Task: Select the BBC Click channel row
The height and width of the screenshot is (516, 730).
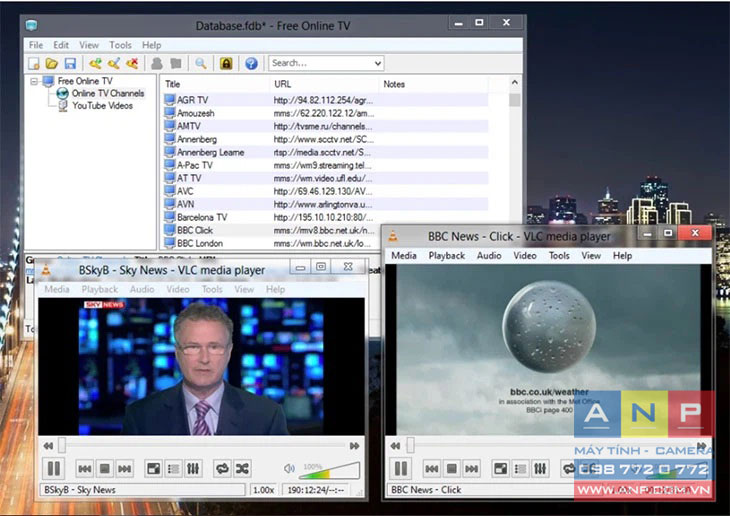Action: point(325,230)
